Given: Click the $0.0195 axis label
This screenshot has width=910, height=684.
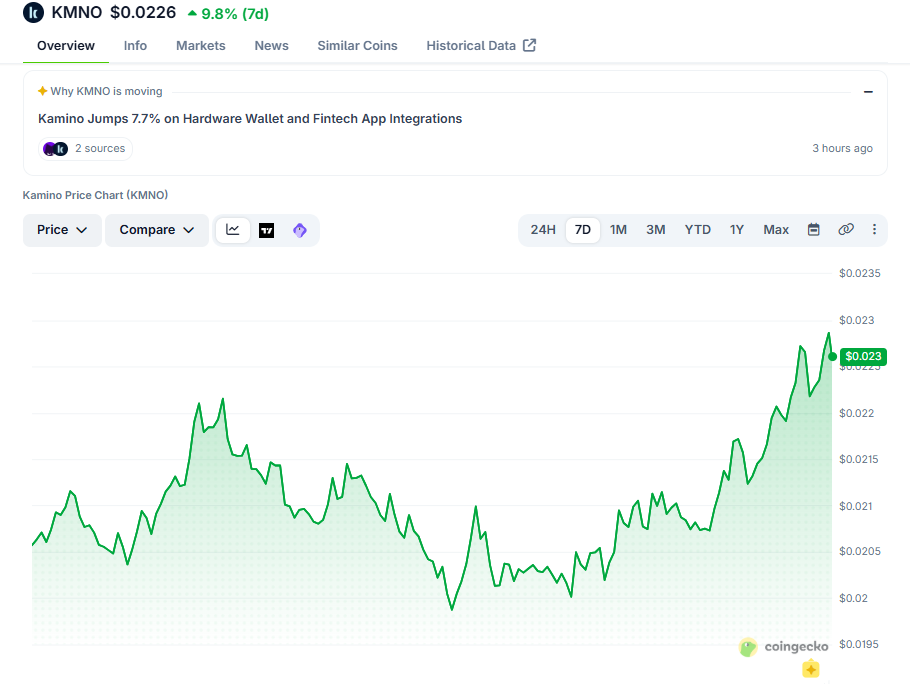Looking at the screenshot, I should pos(858,644).
